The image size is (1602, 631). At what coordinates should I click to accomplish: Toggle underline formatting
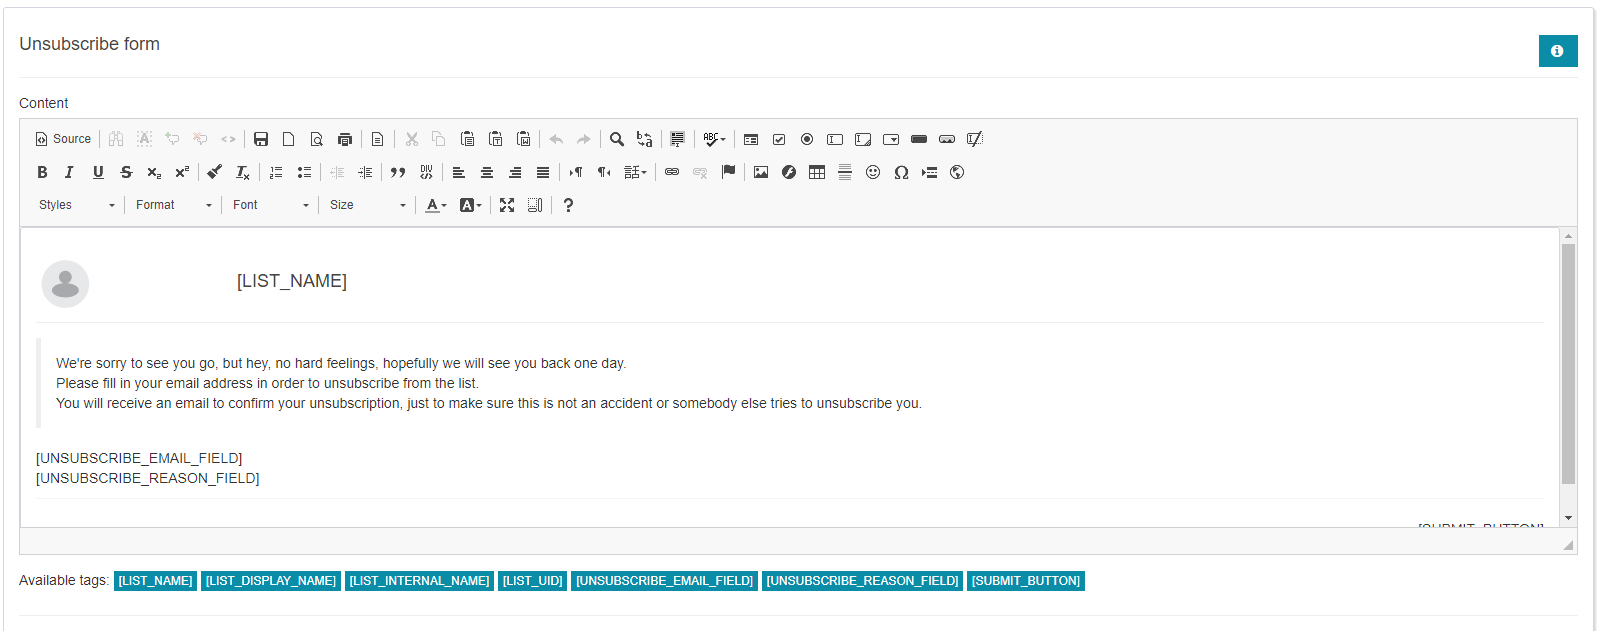click(98, 172)
